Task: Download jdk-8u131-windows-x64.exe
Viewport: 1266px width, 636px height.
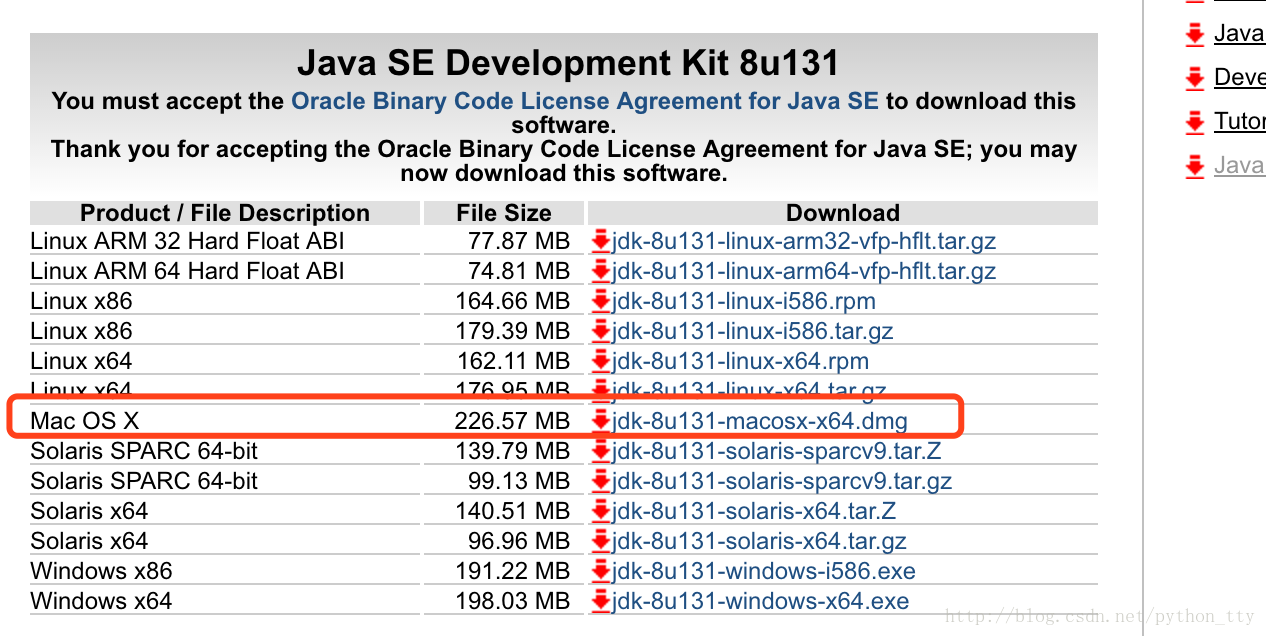Action: coord(761,601)
